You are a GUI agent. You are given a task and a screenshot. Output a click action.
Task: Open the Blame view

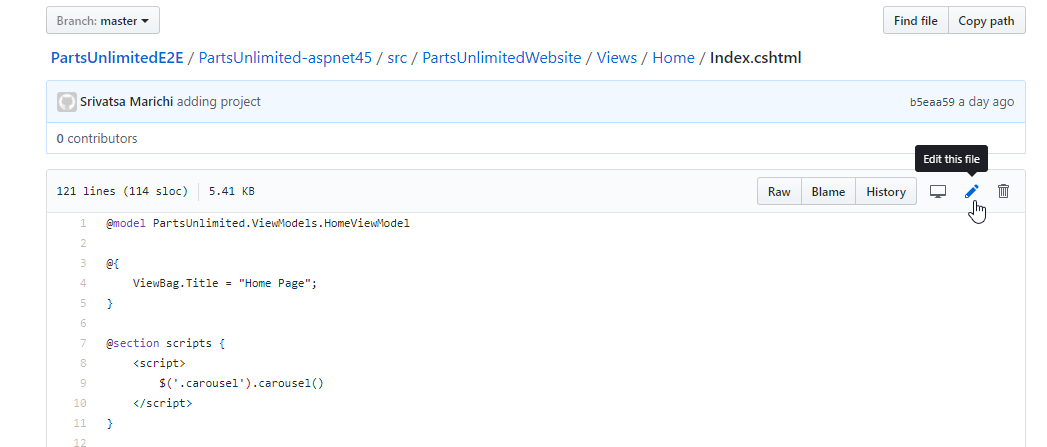(828, 192)
